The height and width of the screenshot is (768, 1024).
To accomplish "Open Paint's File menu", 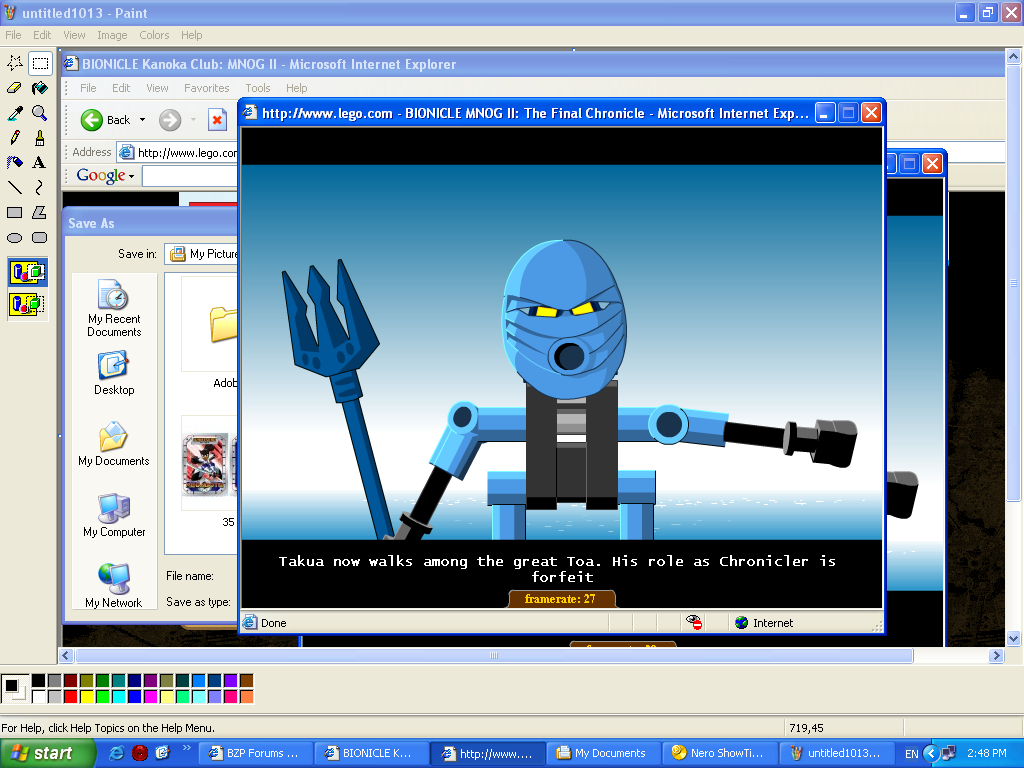I will 13,35.
